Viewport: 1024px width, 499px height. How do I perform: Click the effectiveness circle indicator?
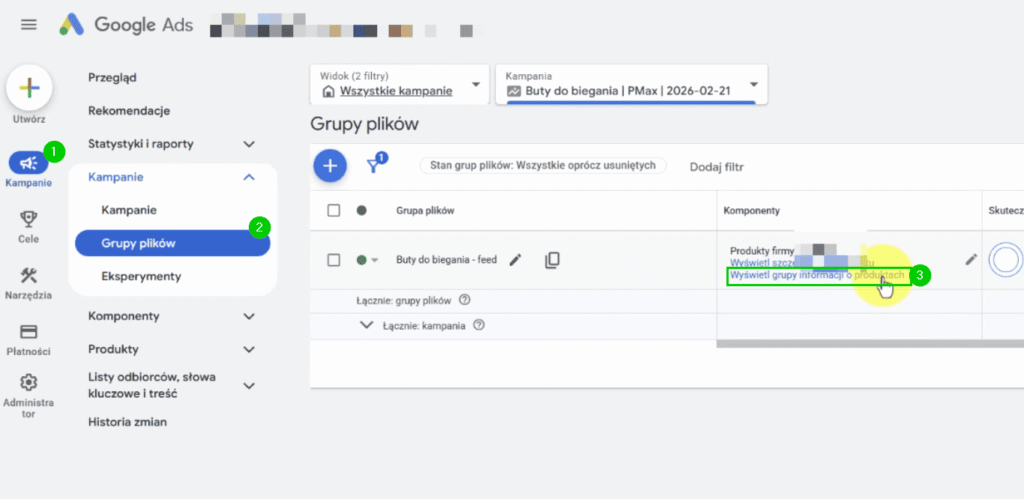coord(1006,260)
